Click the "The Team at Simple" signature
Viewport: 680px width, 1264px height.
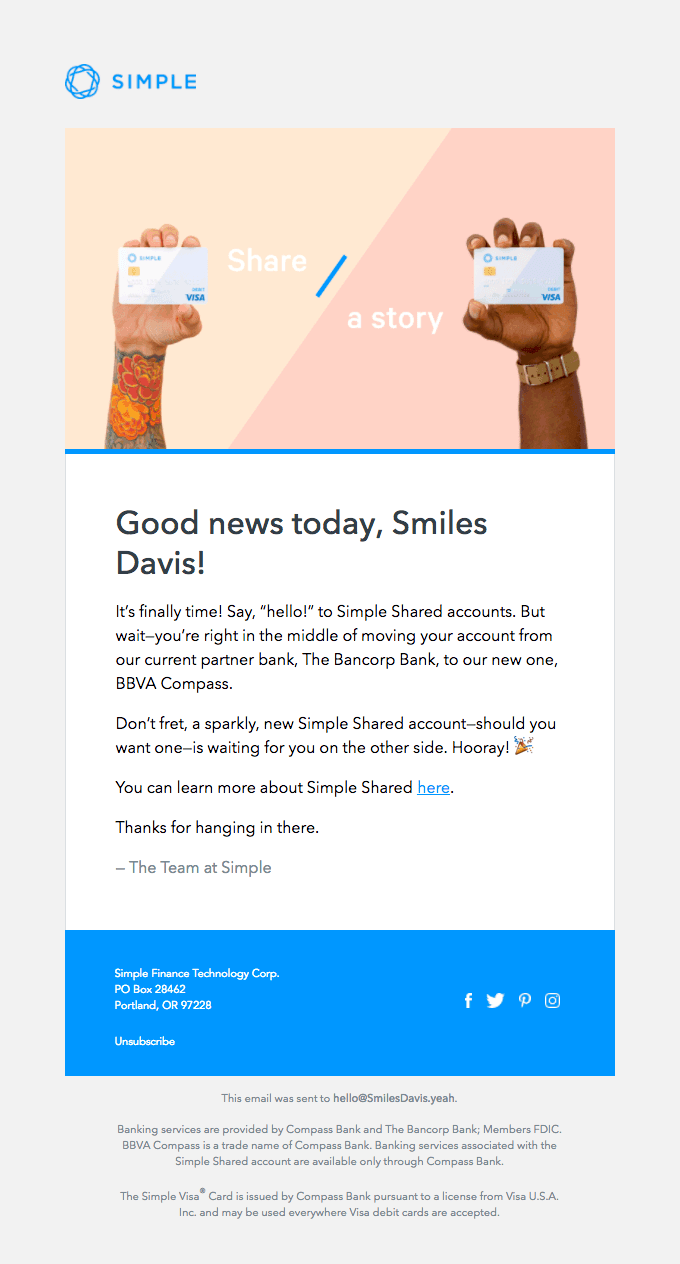click(194, 868)
